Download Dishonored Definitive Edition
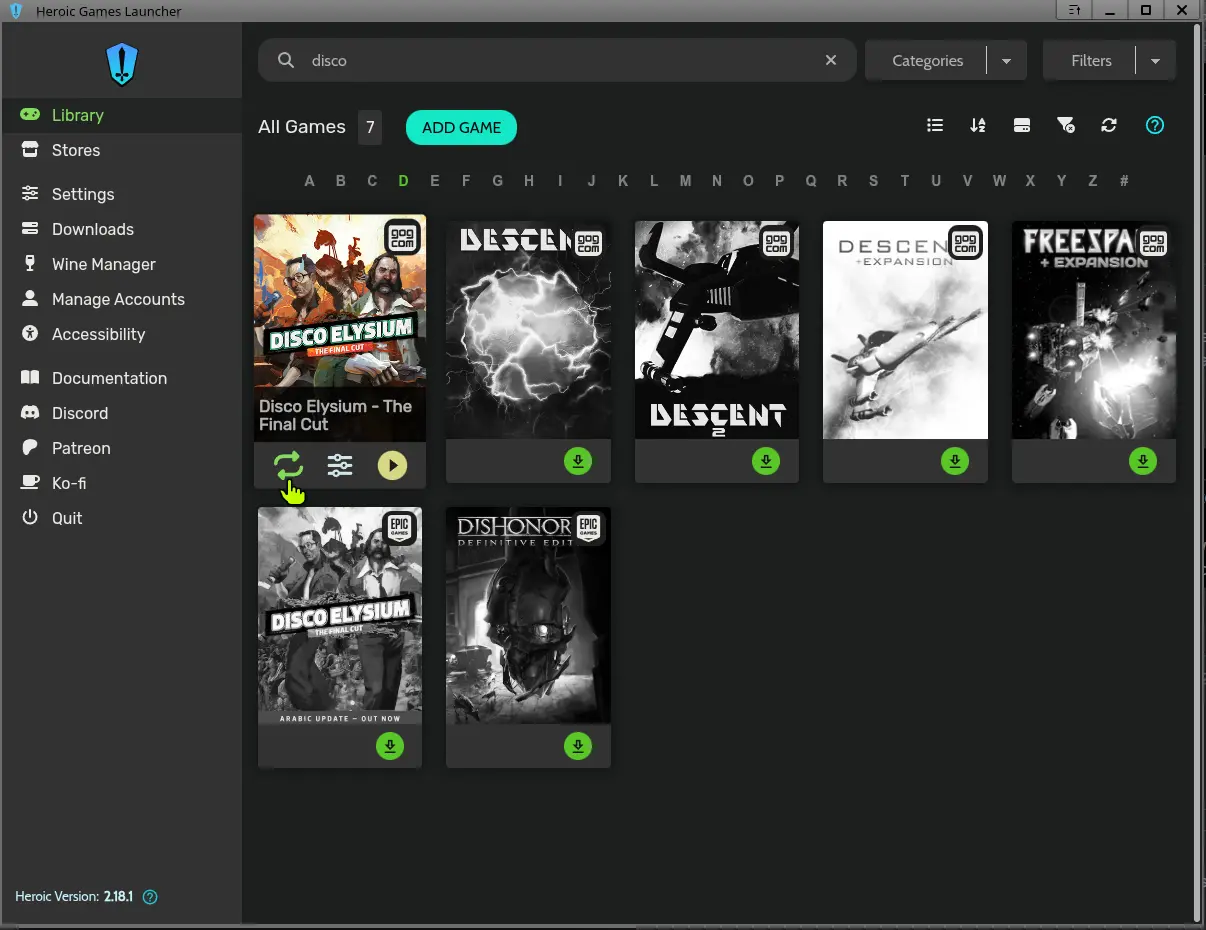This screenshot has height=930, width=1206. [x=578, y=746]
